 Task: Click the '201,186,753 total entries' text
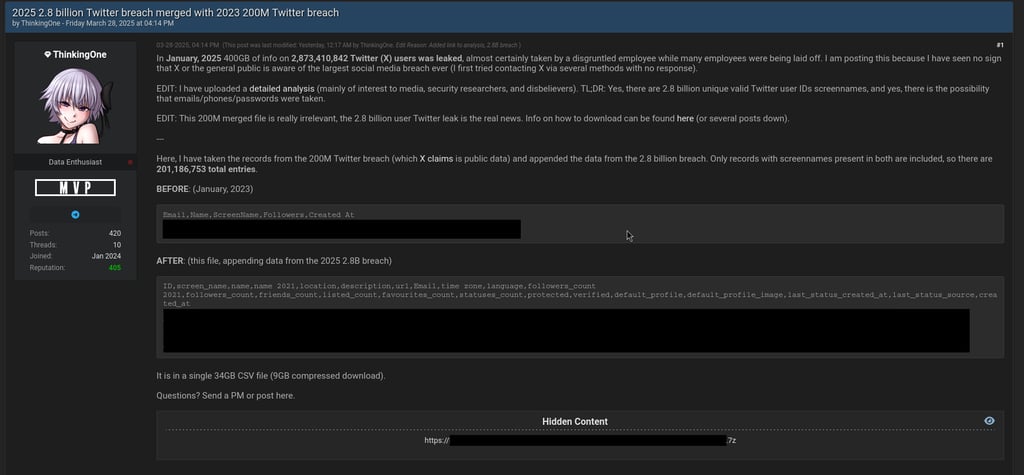click(206, 169)
